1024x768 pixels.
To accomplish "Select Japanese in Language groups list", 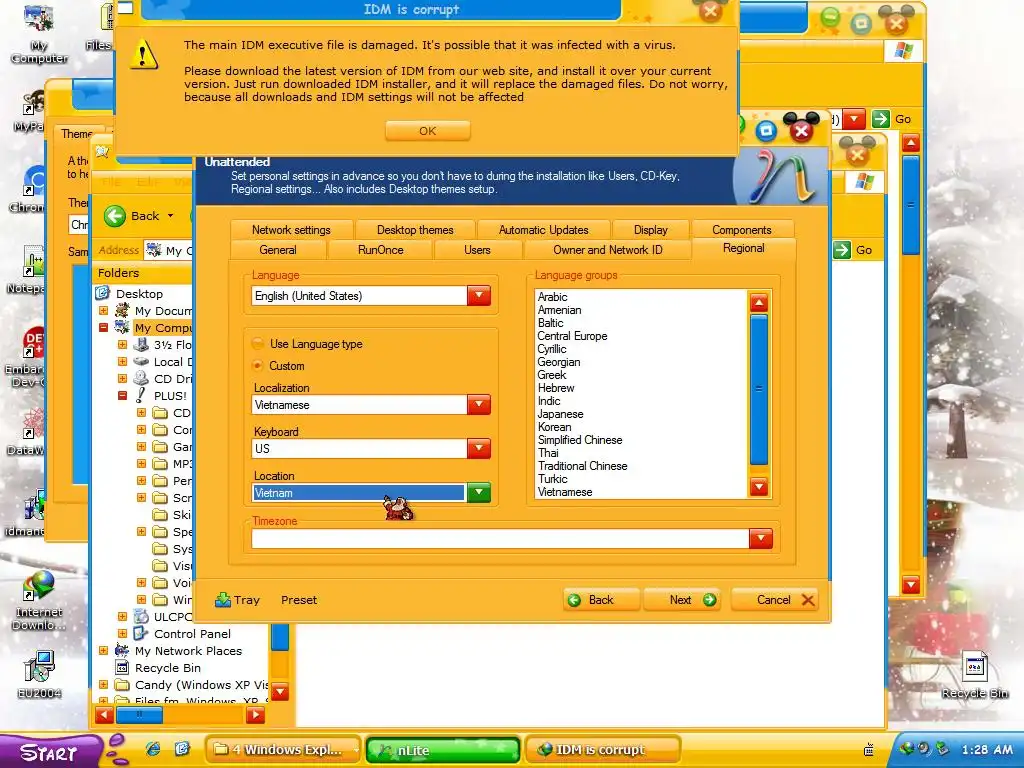I will pos(560,414).
